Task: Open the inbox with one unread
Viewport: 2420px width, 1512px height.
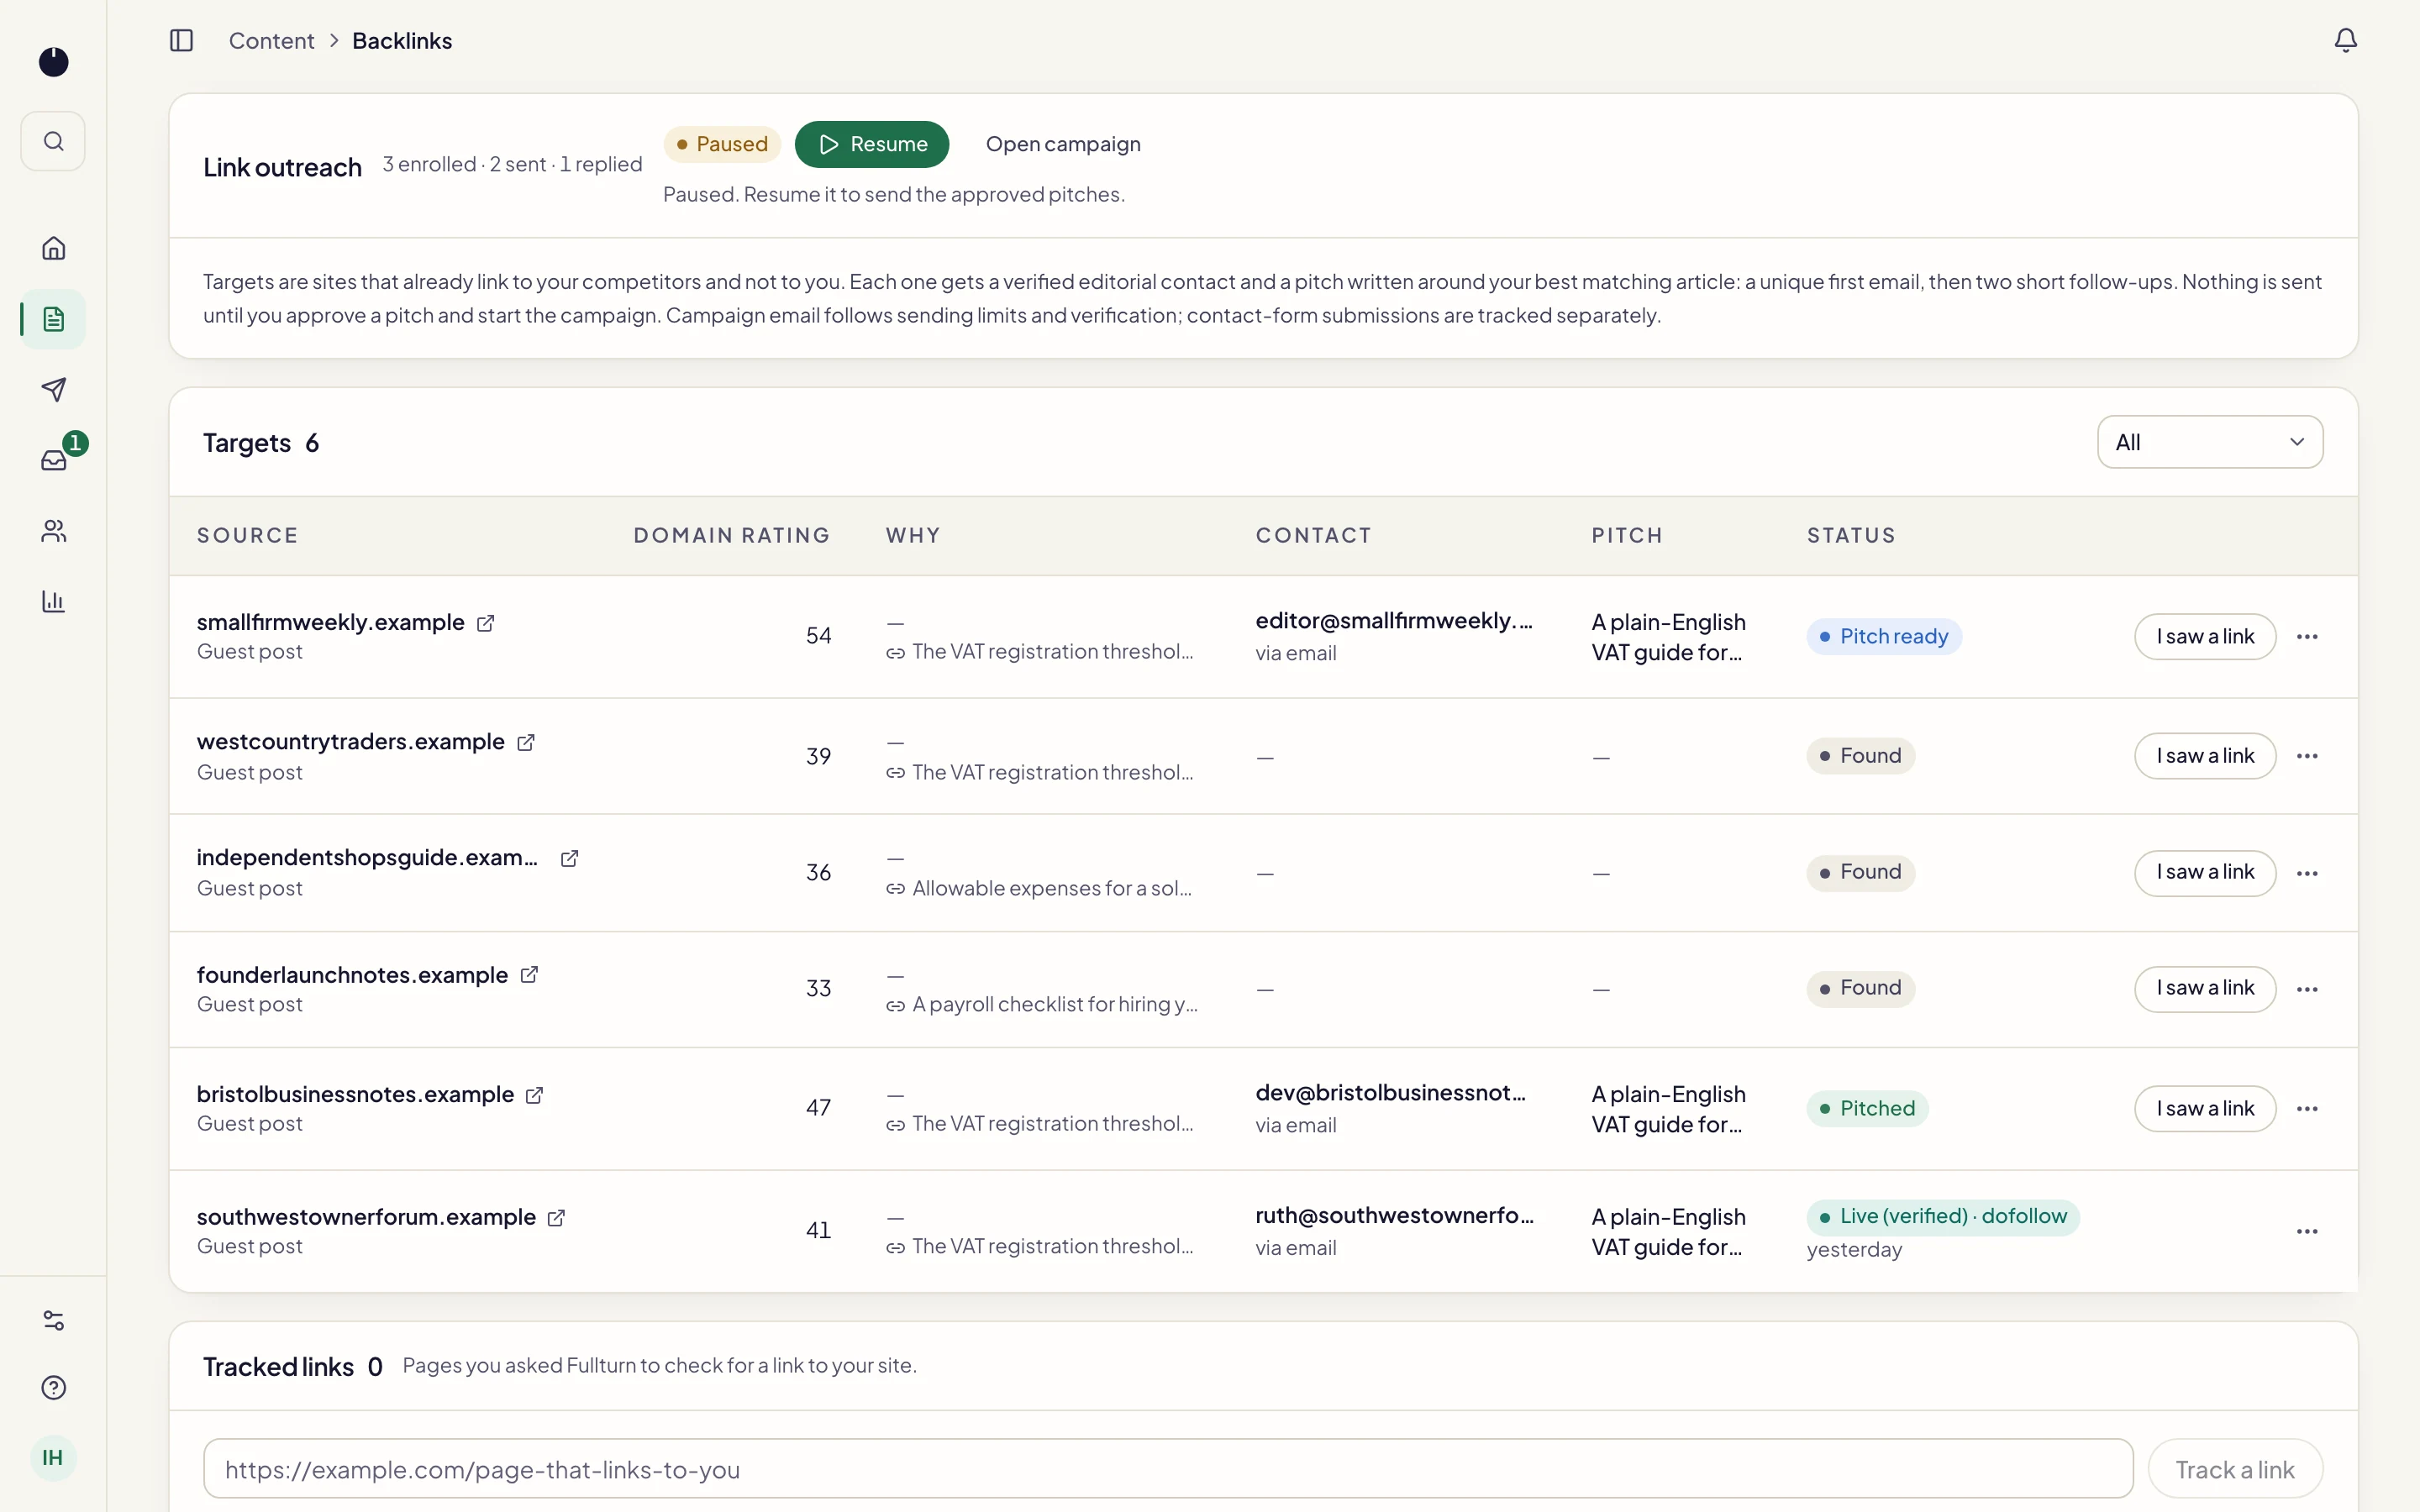Action: (x=53, y=460)
